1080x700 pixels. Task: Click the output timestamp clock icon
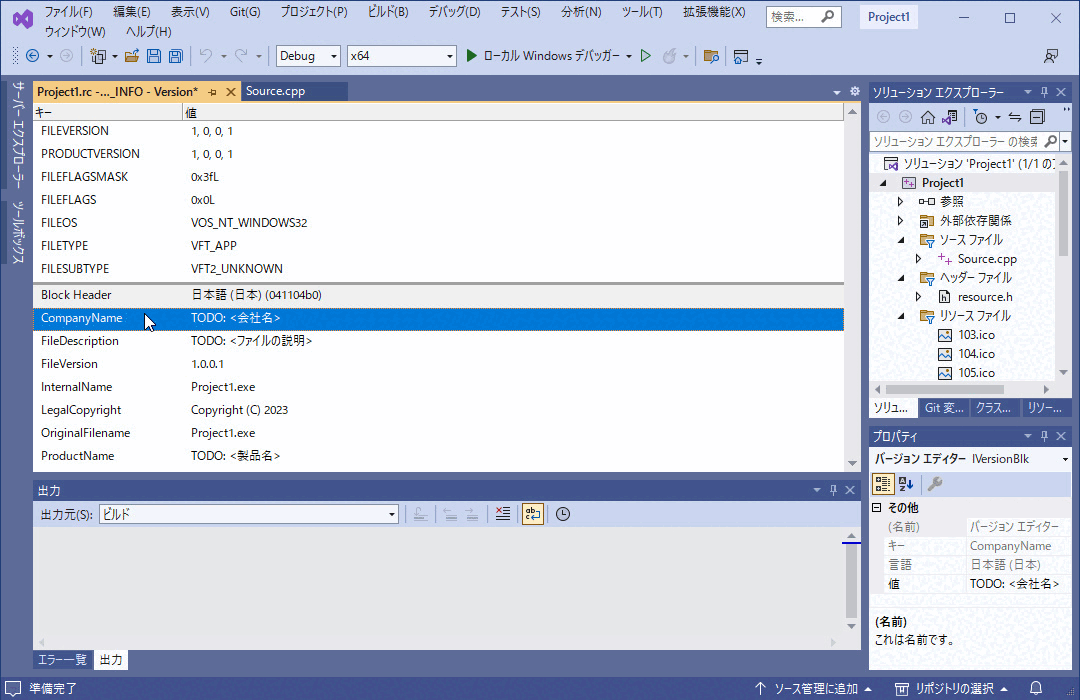(x=563, y=514)
